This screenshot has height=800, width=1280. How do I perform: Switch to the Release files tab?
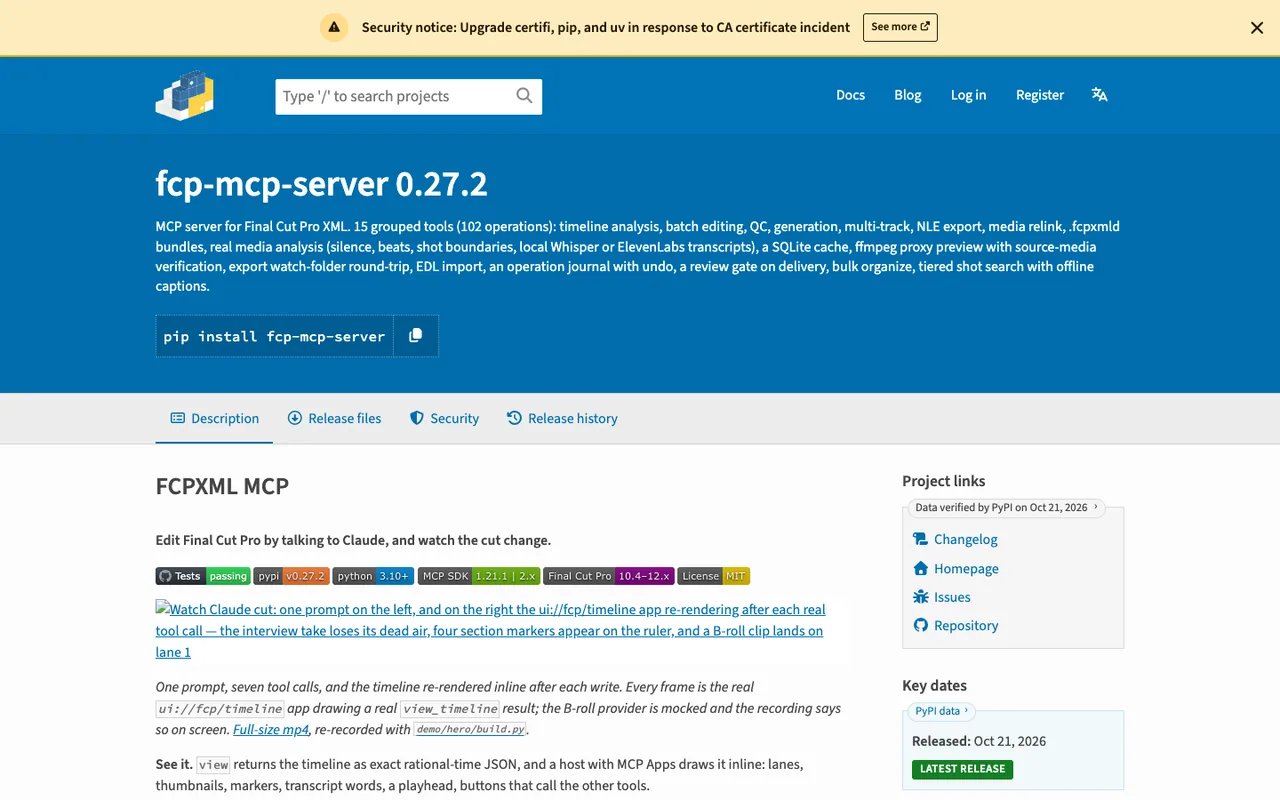coord(334,418)
